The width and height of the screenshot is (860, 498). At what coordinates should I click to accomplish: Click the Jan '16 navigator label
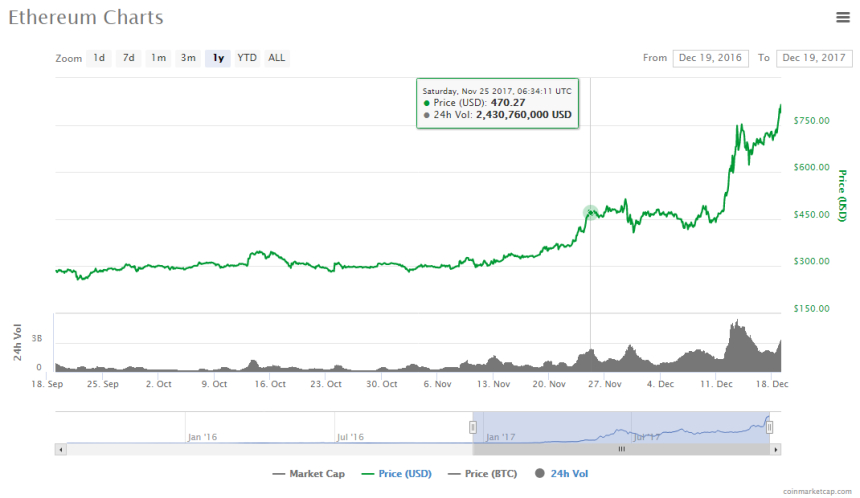202,437
